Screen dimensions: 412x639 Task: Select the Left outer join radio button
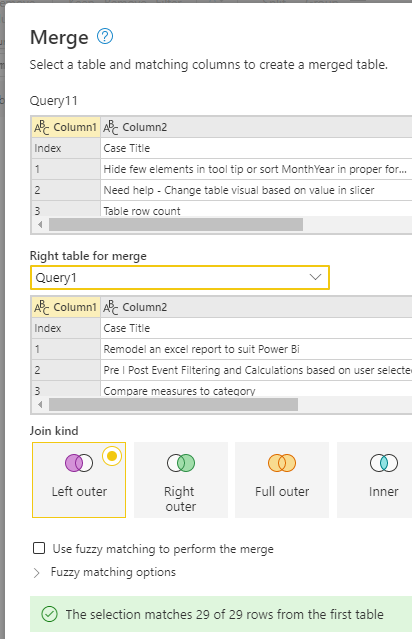click(x=112, y=456)
